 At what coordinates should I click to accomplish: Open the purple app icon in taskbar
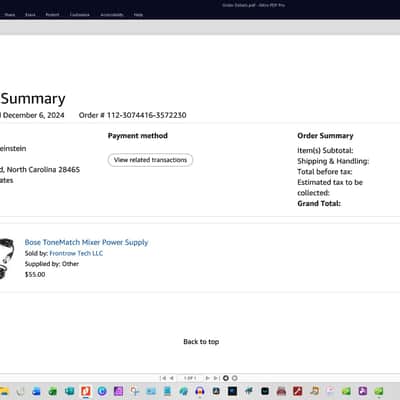118,391
